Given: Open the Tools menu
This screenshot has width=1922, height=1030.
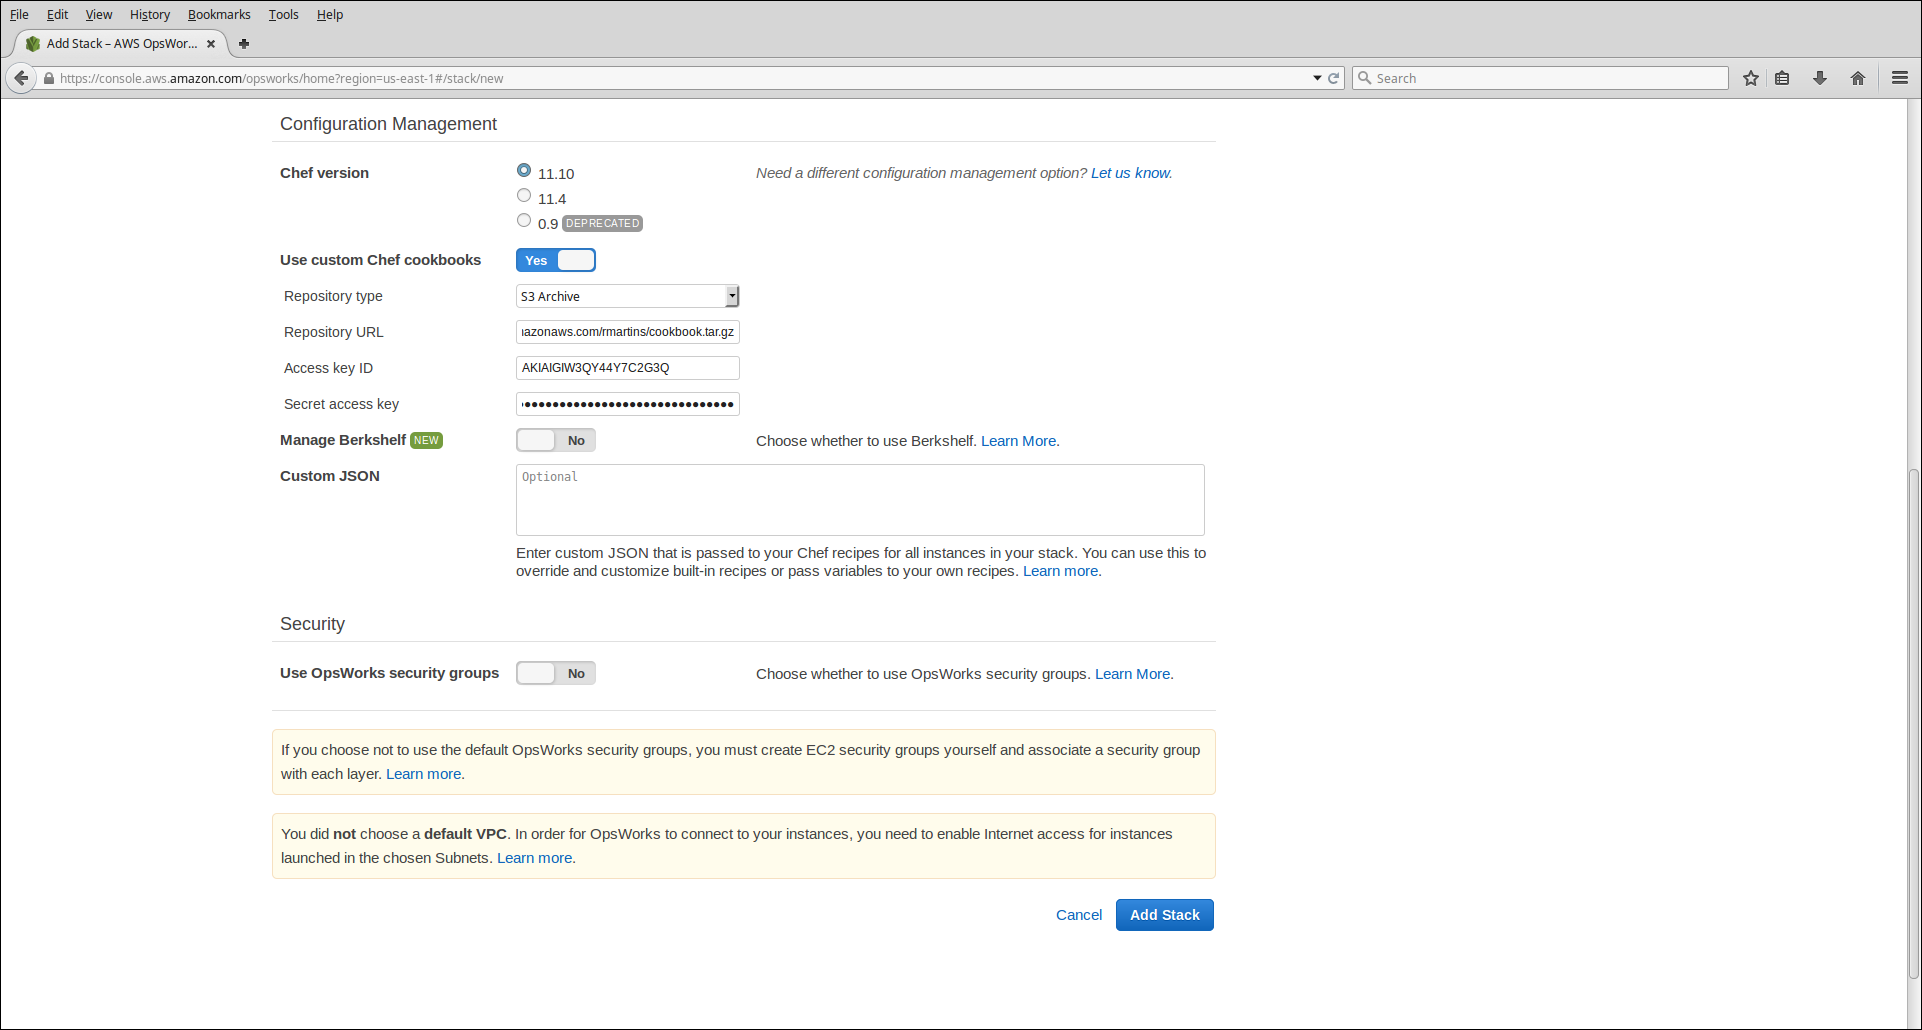Looking at the screenshot, I should [x=283, y=15].
